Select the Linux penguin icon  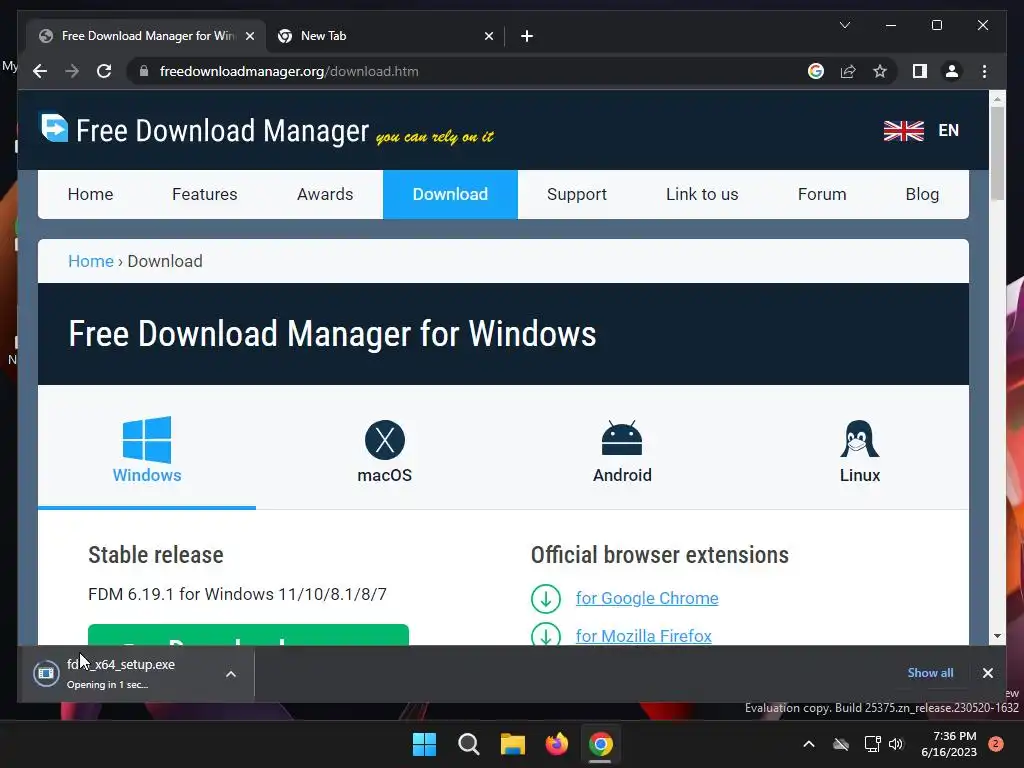point(859,439)
